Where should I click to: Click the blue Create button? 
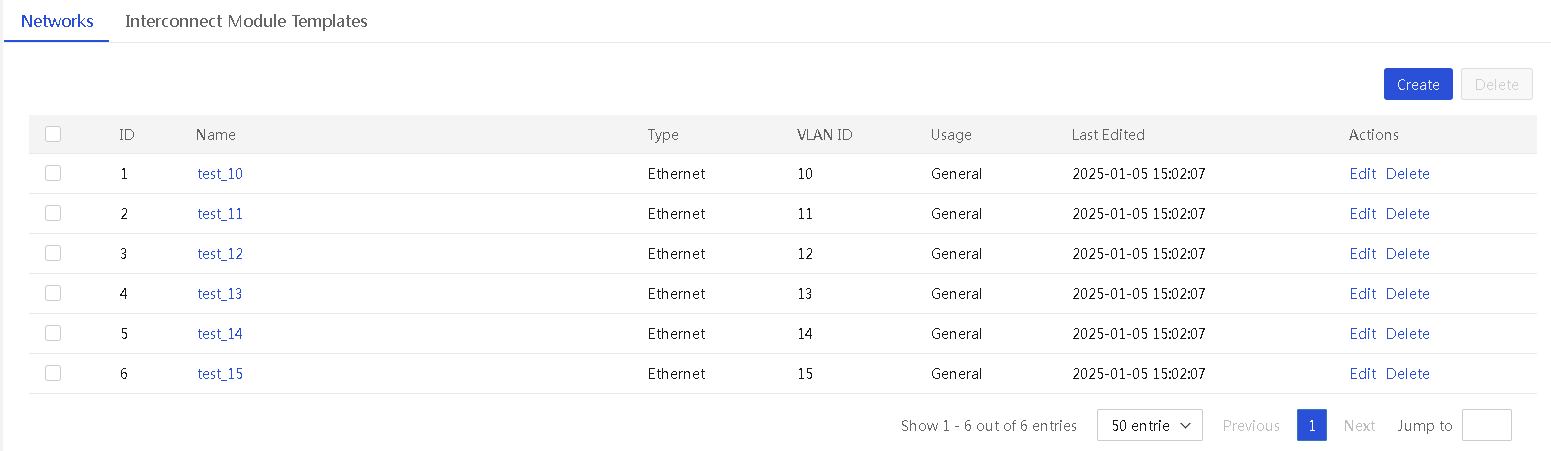click(x=1418, y=84)
